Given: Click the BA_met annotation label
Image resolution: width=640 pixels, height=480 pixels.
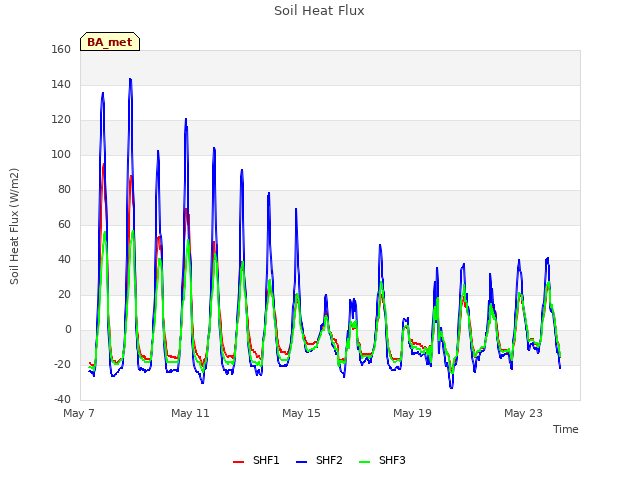Looking at the screenshot, I should coord(110,42).
